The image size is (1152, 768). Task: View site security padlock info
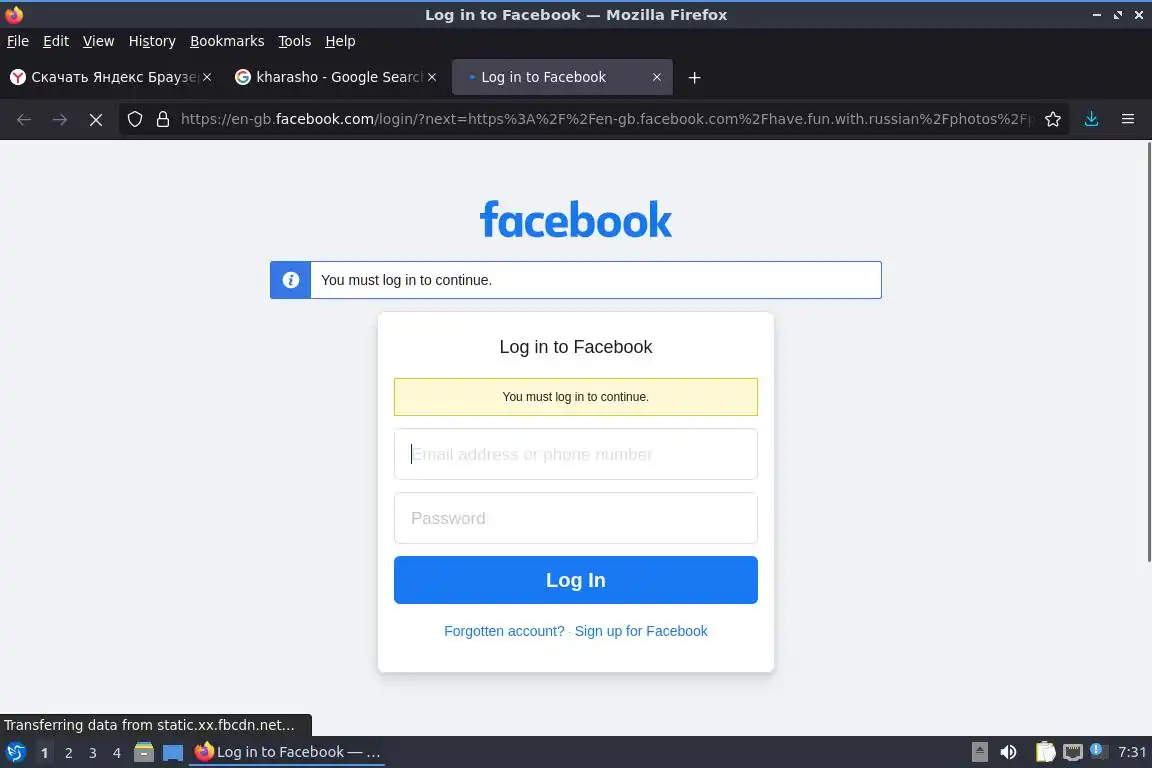coord(163,119)
